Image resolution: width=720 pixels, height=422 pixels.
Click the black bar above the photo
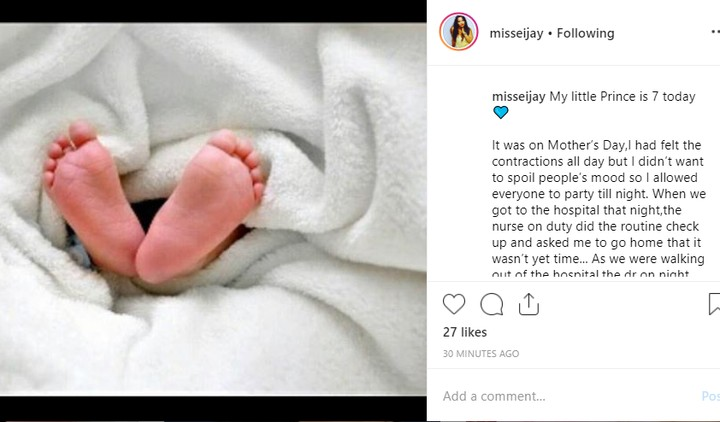pos(213,11)
